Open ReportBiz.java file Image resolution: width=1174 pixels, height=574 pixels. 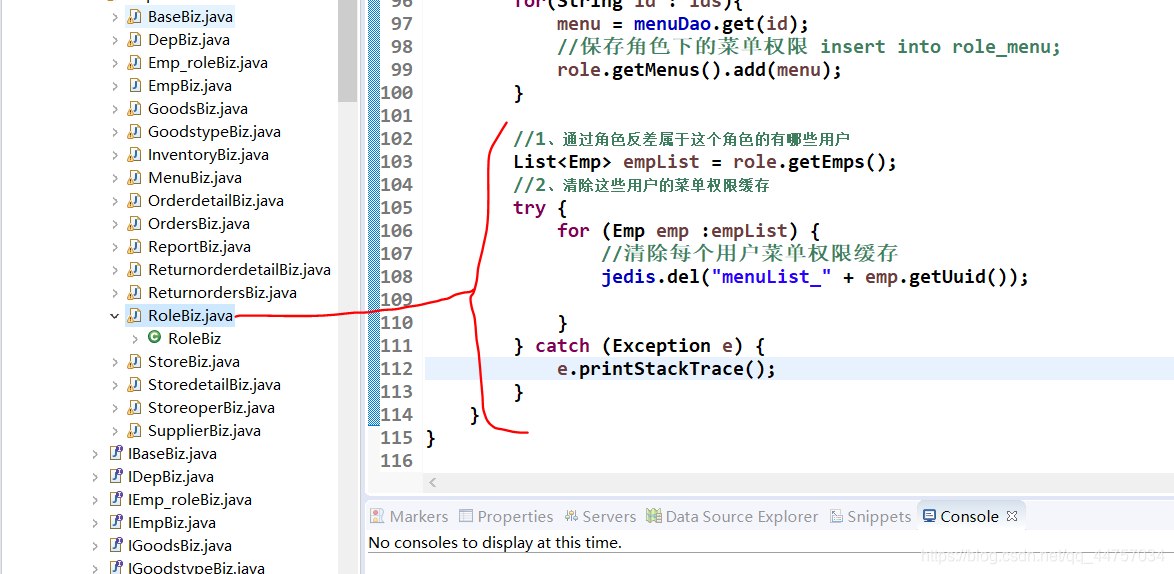pyautogui.click(x=199, y=248)
